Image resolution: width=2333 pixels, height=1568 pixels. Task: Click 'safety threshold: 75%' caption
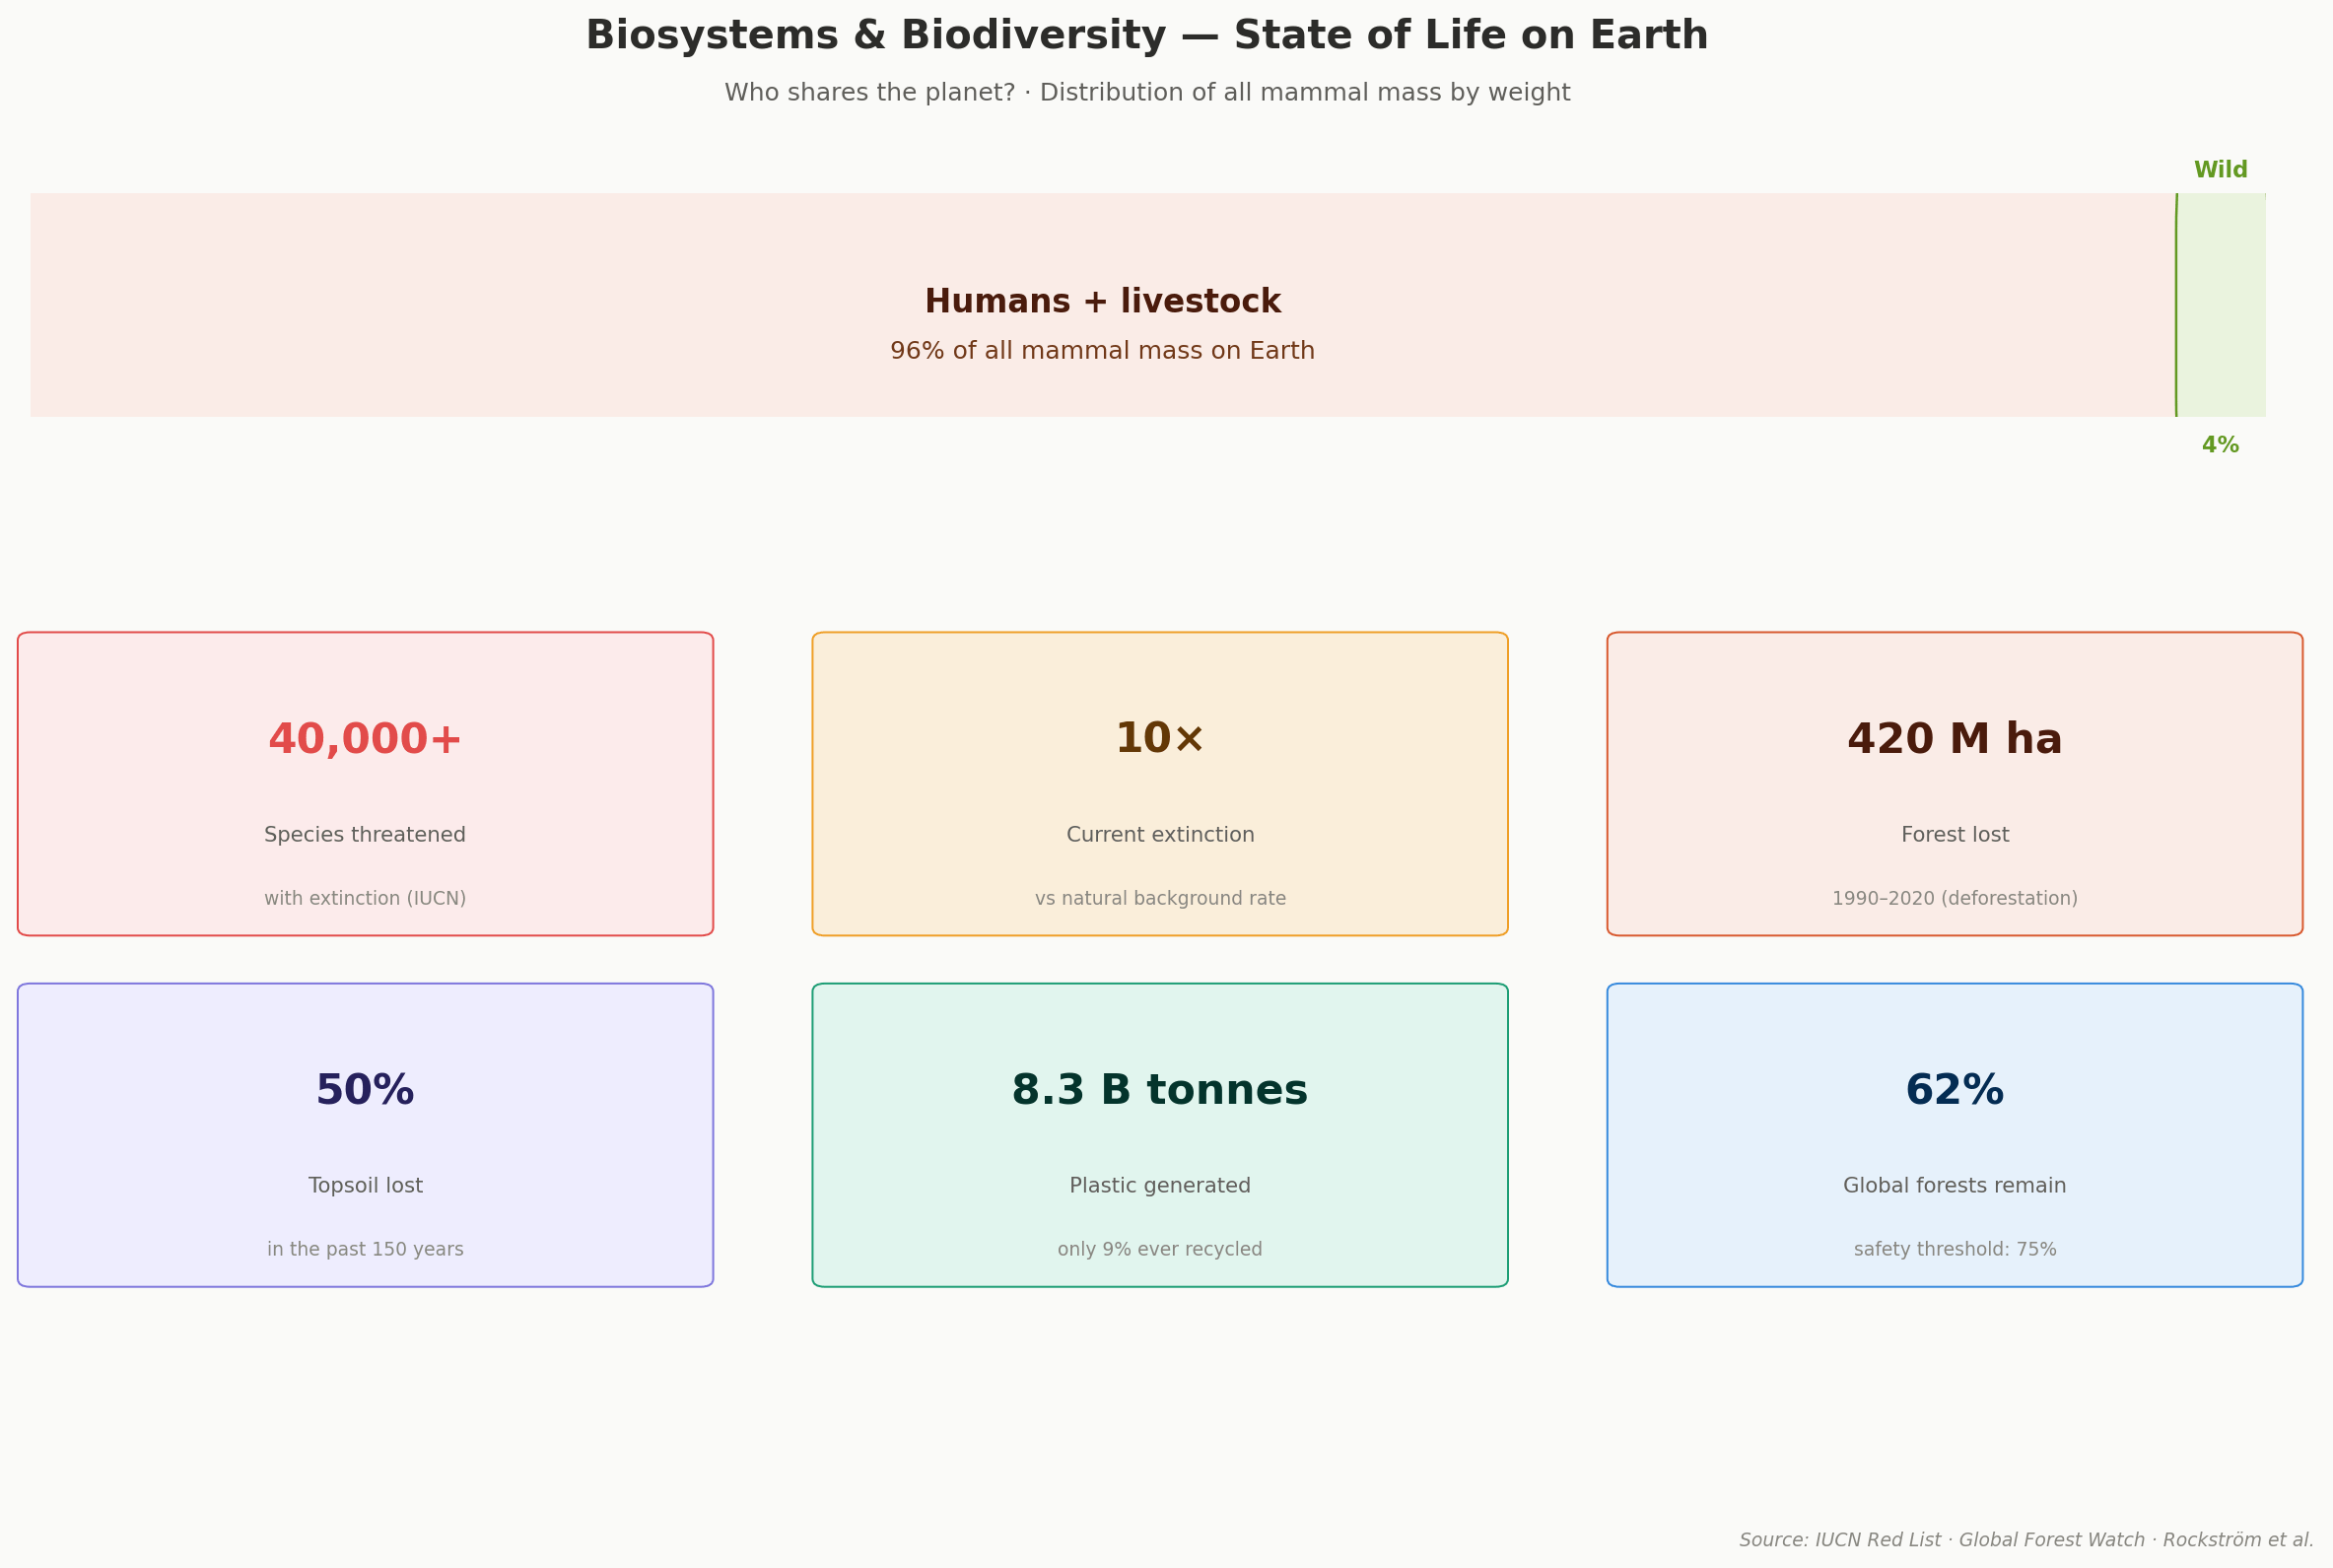[x=1955, y=1250]
